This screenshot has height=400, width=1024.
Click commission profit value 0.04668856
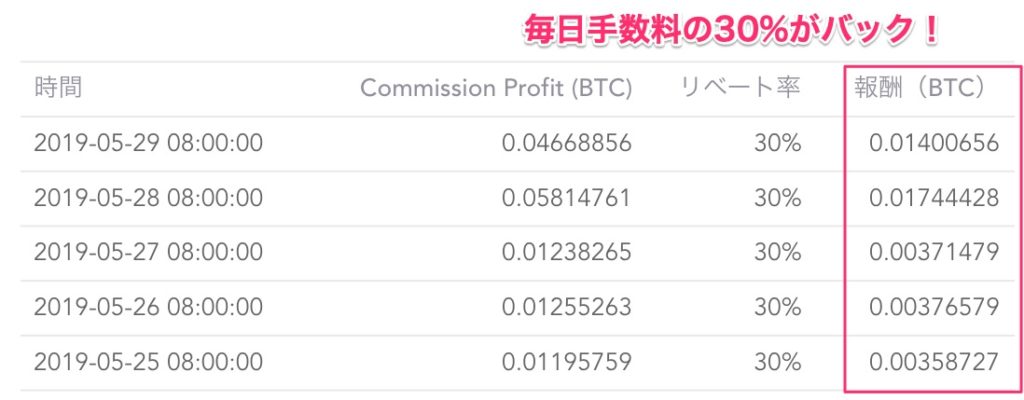point(566,143)
